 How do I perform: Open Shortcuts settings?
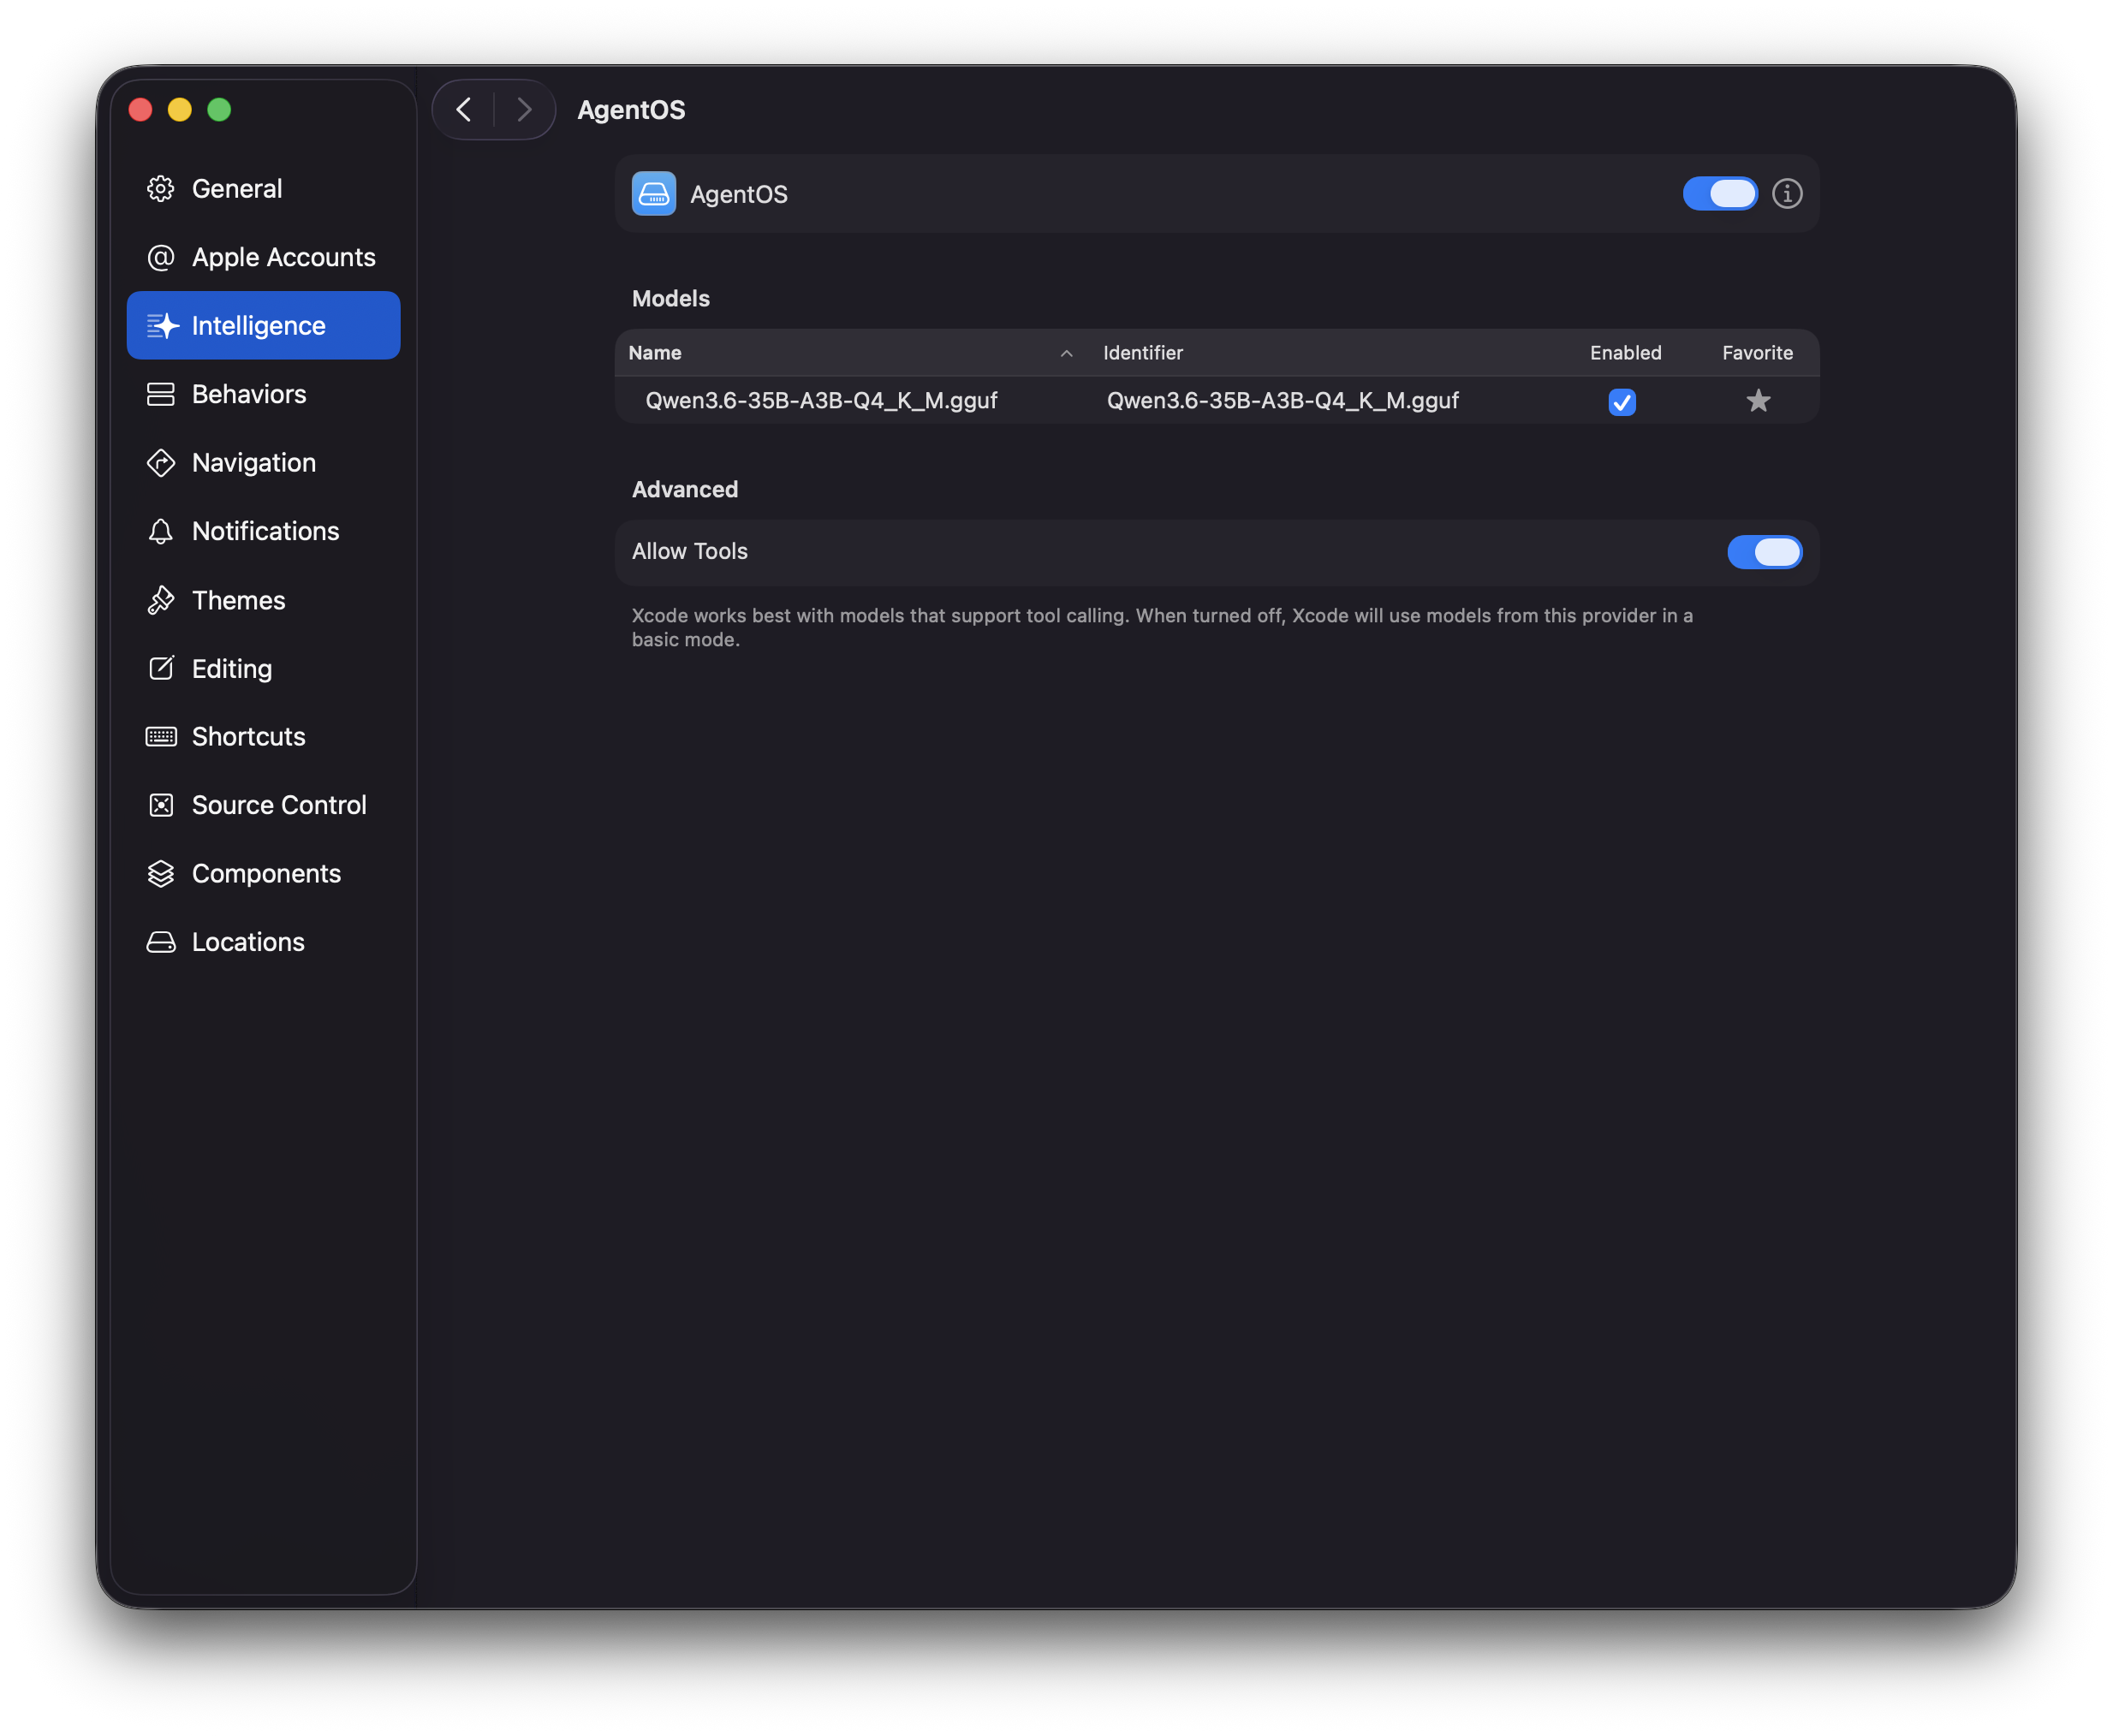pyautogui.click(x=263, y=736)
